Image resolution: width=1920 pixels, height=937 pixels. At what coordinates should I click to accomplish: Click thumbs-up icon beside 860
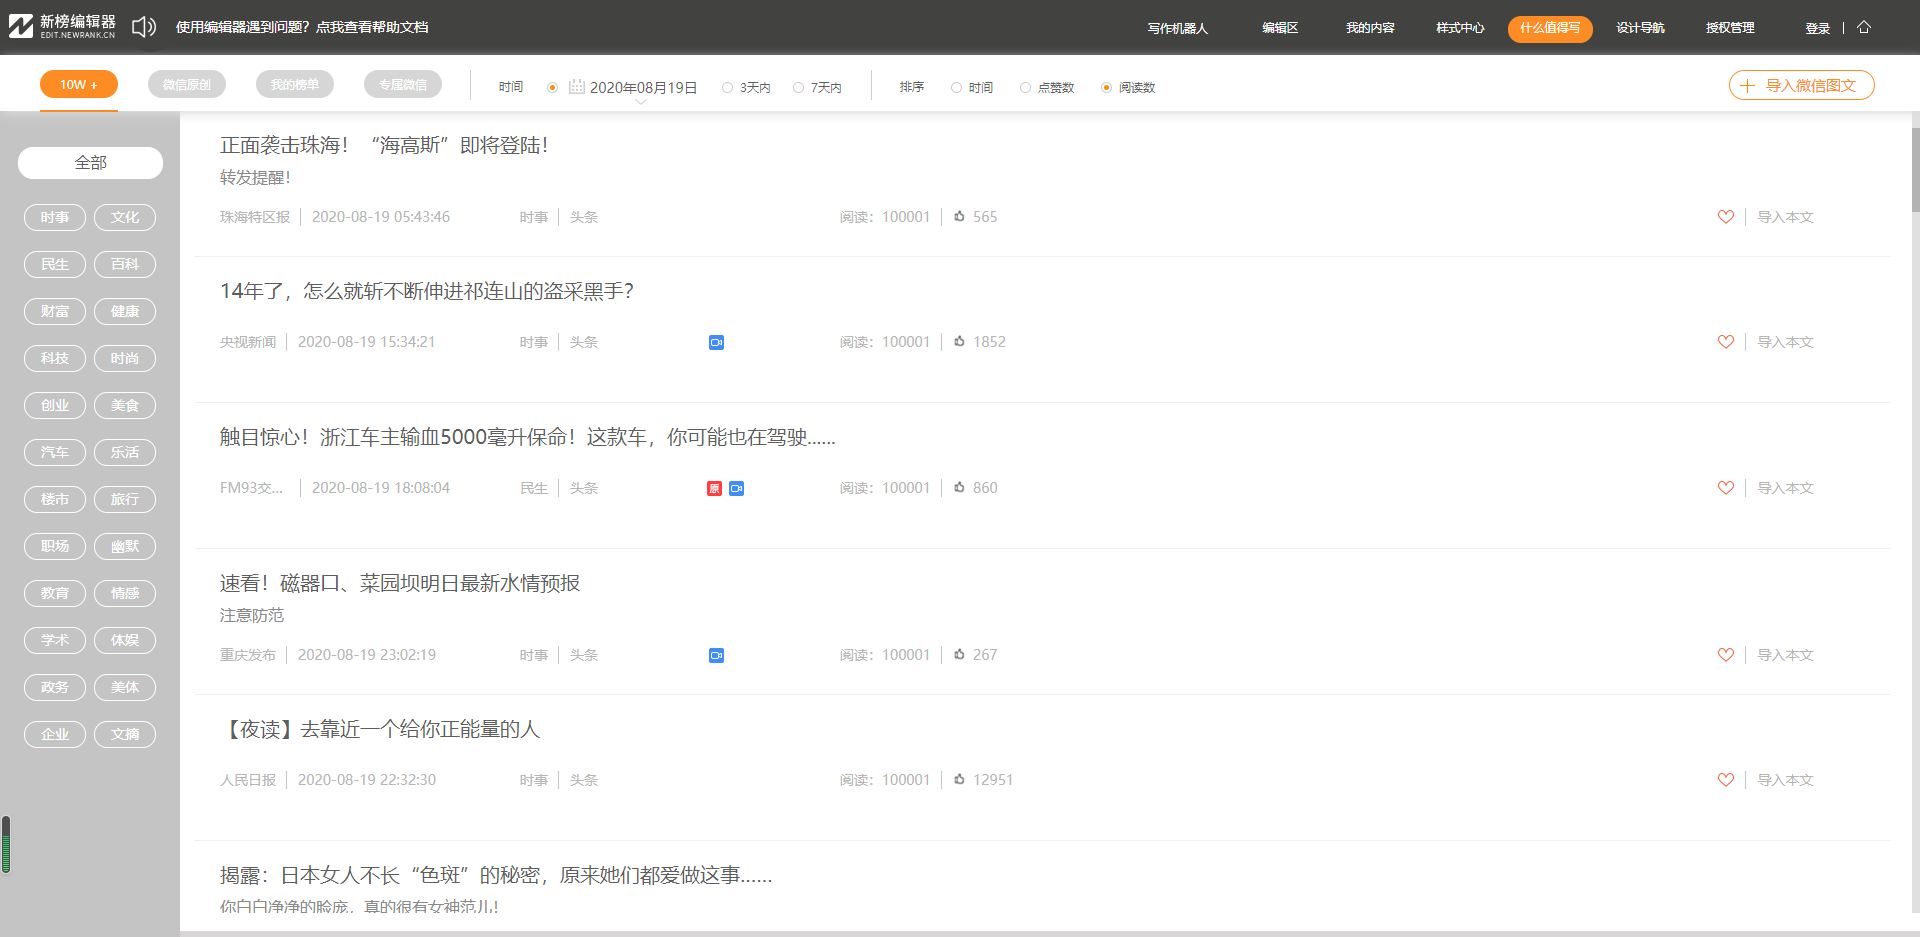point(959,487)
